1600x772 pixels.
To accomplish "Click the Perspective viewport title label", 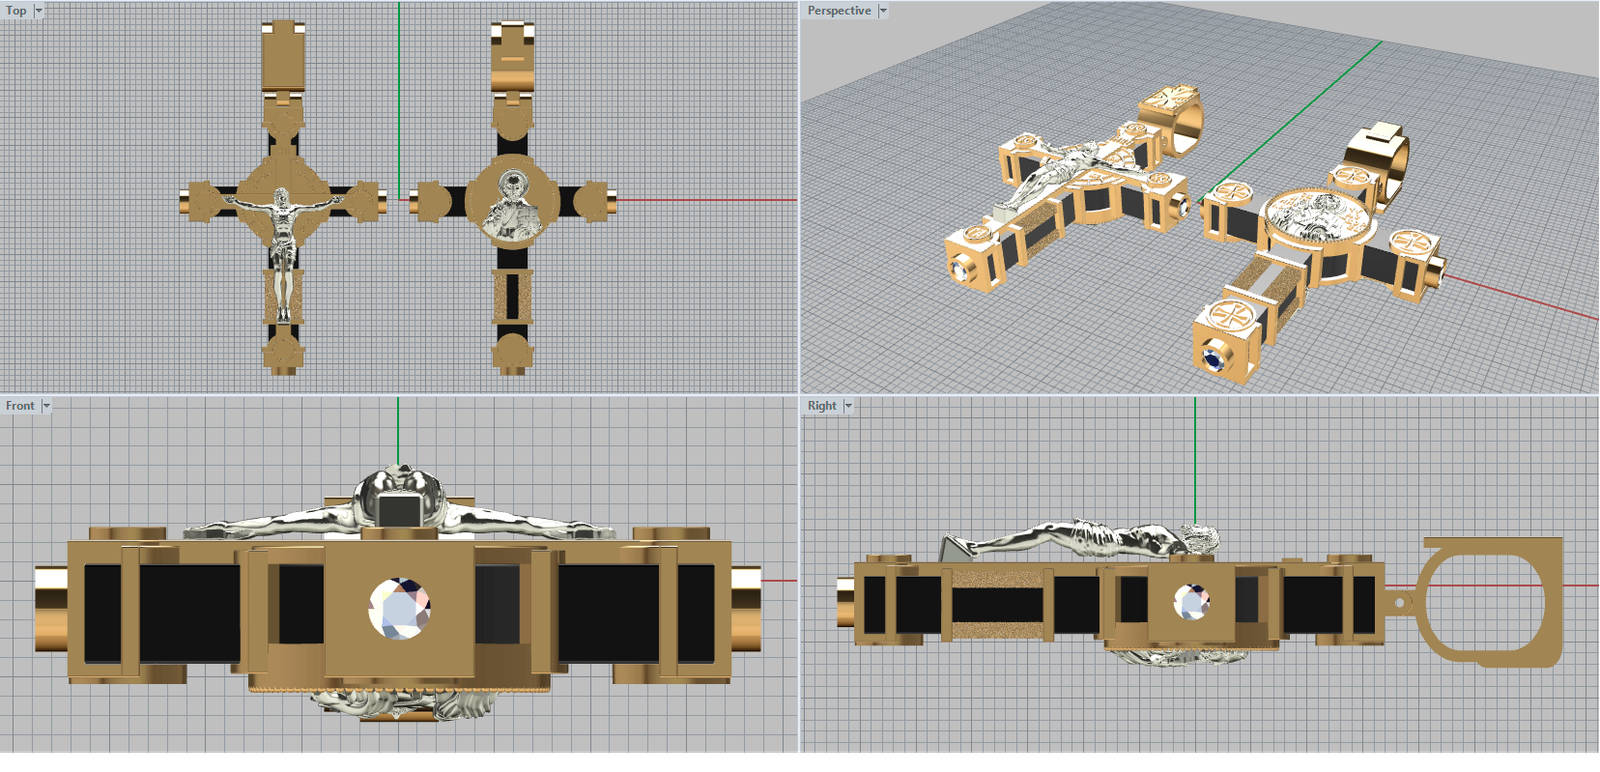I will [839, 11].
